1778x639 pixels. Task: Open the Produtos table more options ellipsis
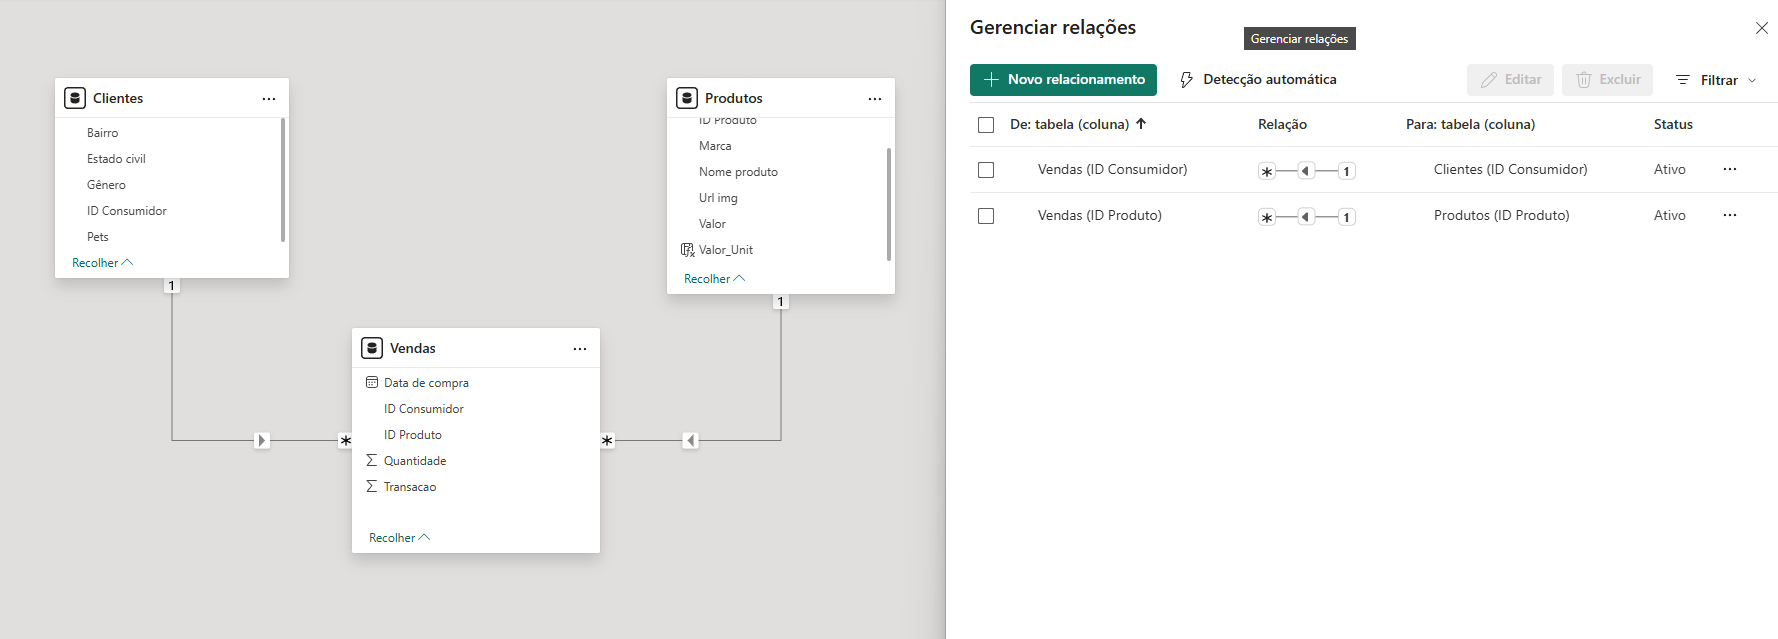(875, 99)
